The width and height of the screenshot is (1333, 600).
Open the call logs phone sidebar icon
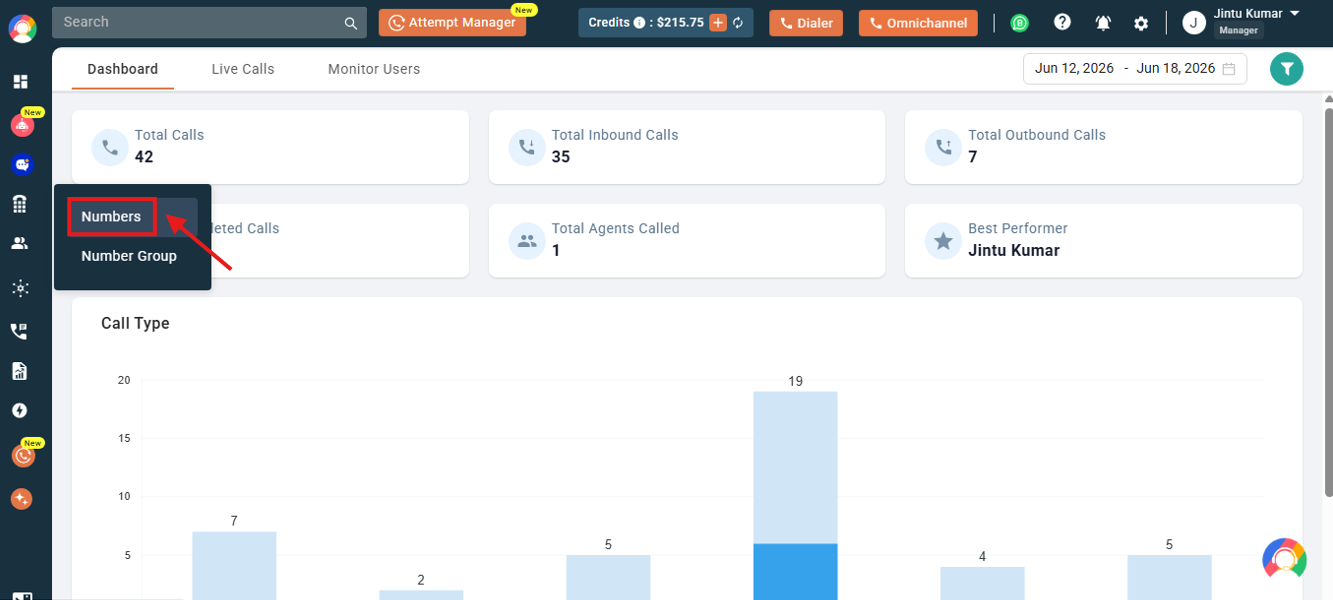click(x=20, y=331)
